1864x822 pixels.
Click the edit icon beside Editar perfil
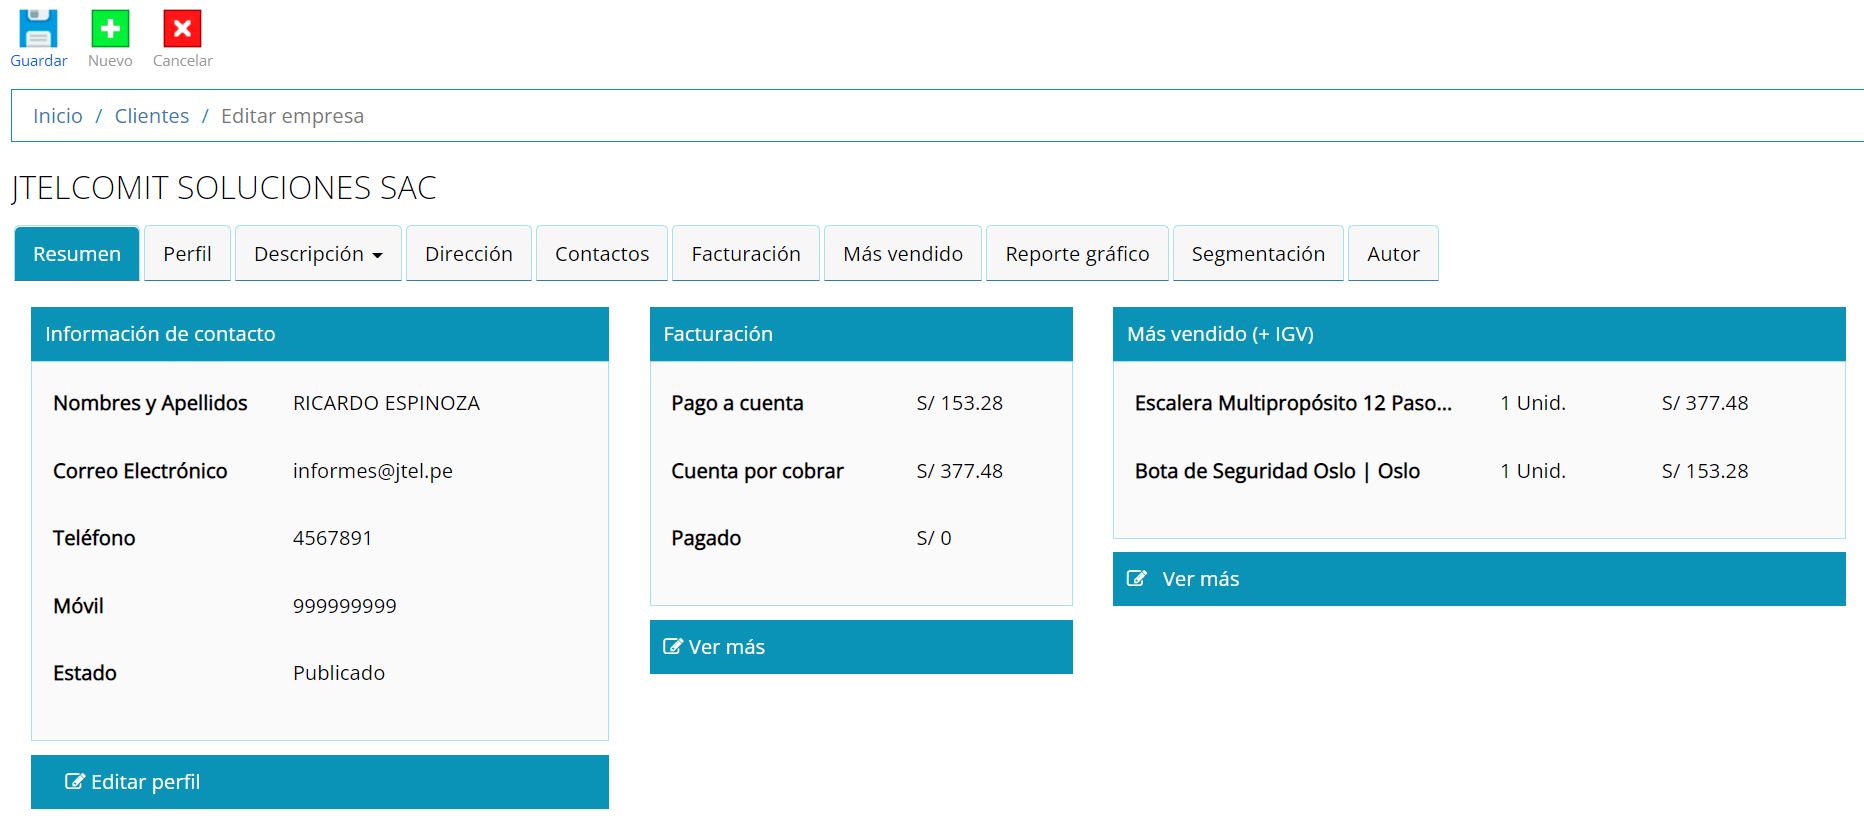[x=75, y=782]
